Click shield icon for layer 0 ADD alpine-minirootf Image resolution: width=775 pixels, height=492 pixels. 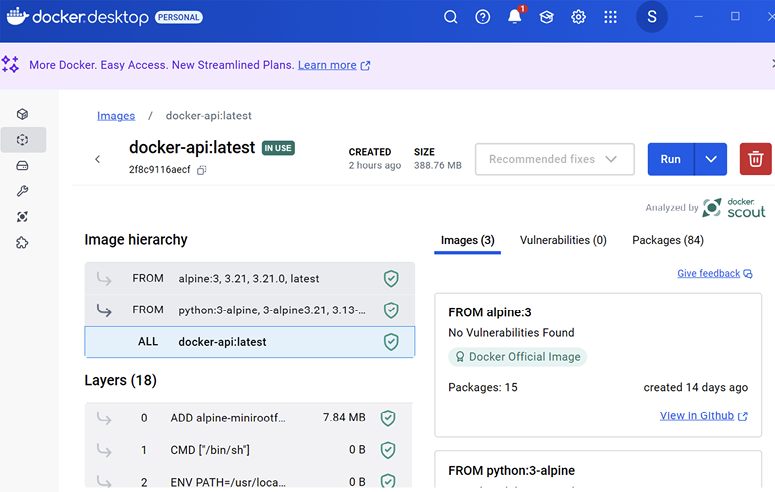(x=388, y=418)
